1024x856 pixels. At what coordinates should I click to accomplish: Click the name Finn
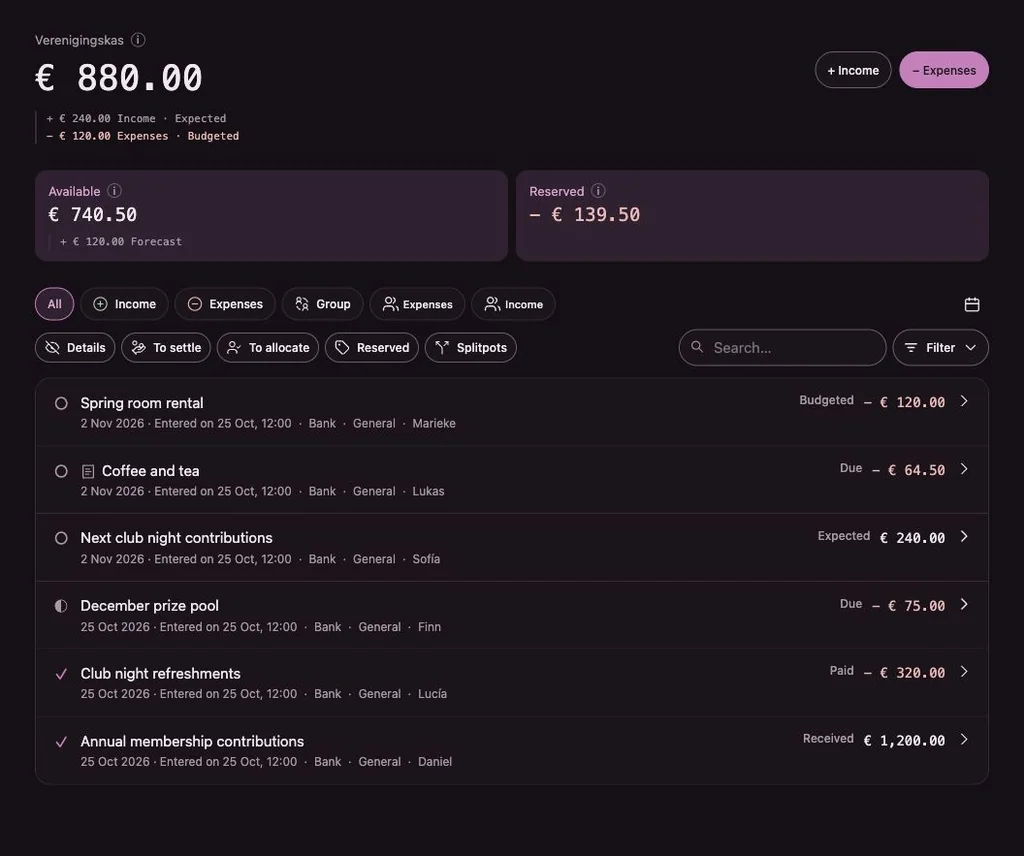click(429, 627)
